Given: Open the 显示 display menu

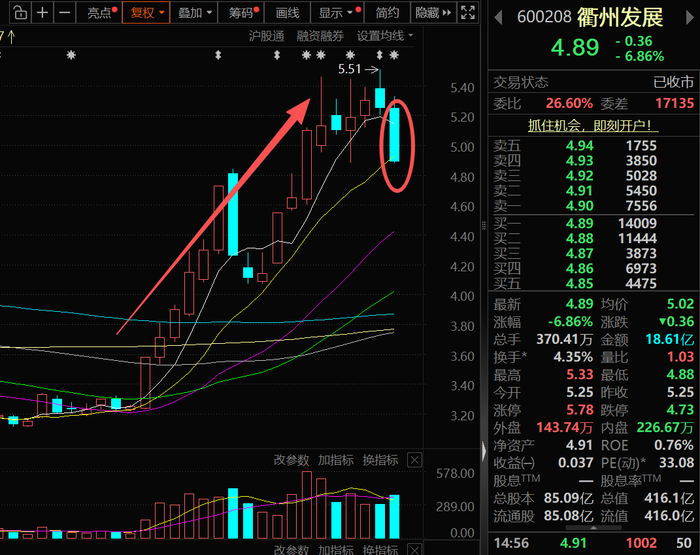Looking at the screenshot, I should [x=336, y=13].
